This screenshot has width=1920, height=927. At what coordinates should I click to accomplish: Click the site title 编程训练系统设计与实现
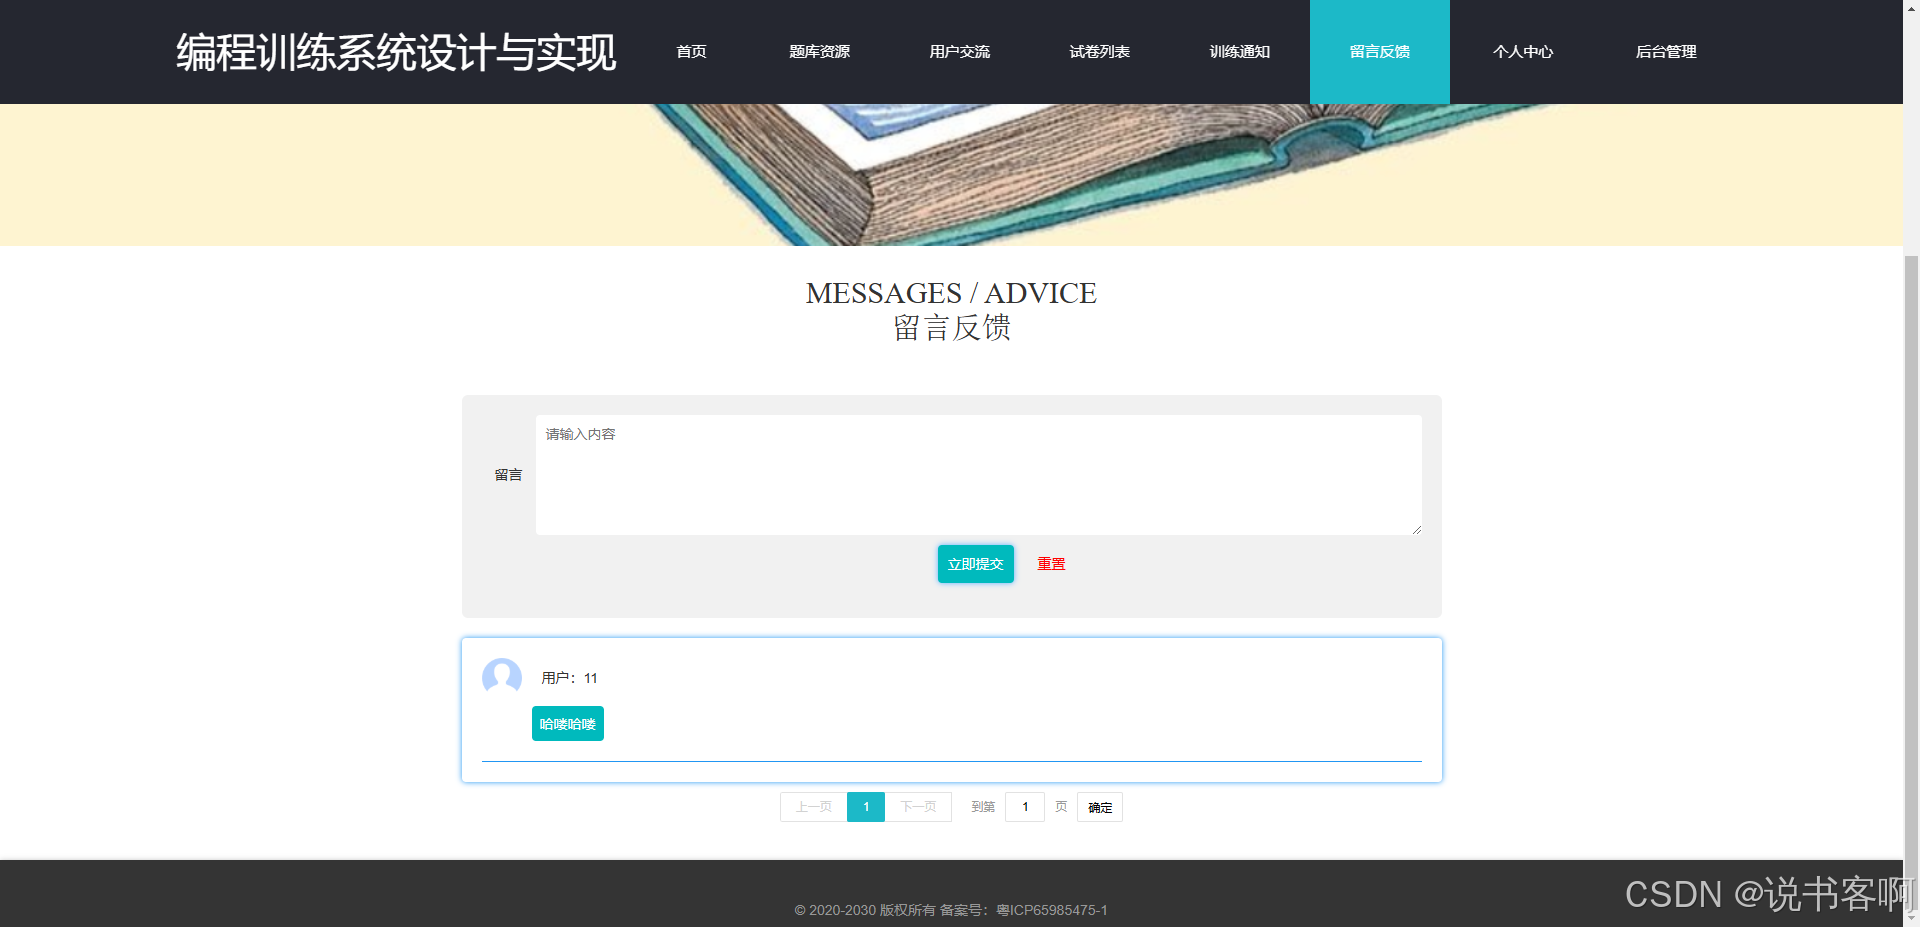pyautogui.click(x=396, y=52)
